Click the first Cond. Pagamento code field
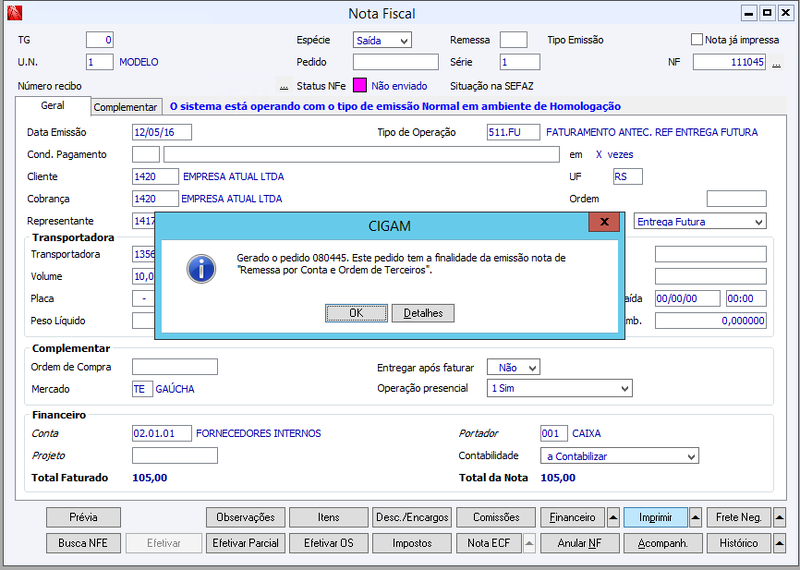800x570 pixels. 146,155
